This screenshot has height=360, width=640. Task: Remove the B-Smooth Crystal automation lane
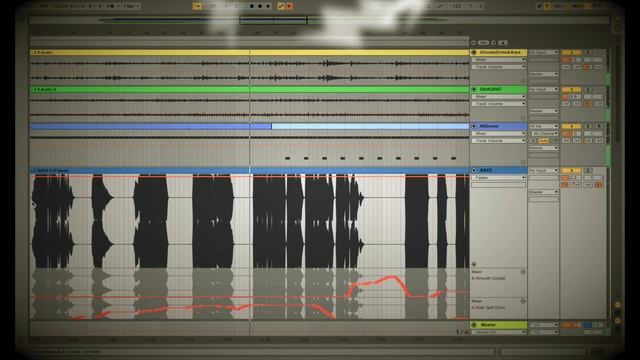pyautogui.click(x=523, y=272)
